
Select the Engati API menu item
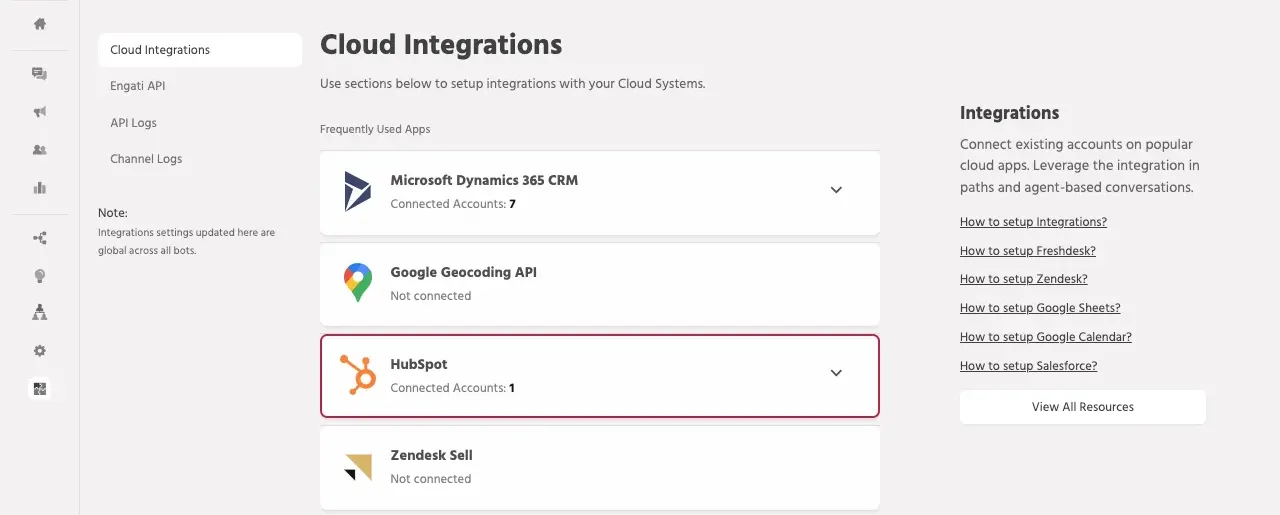click(138, 86)
